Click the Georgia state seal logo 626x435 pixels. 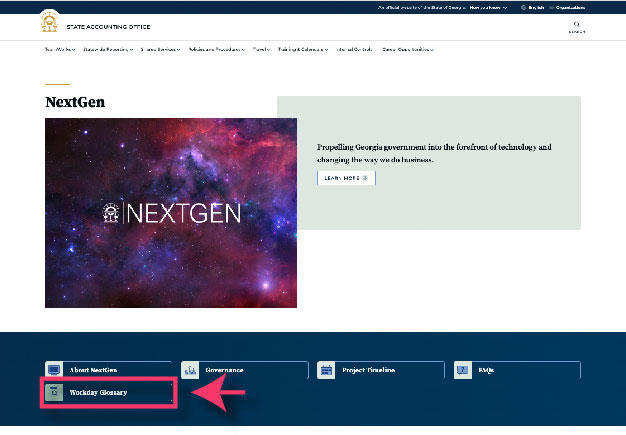(50, 21)
